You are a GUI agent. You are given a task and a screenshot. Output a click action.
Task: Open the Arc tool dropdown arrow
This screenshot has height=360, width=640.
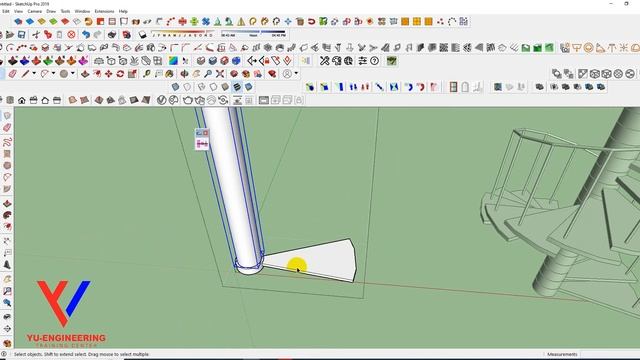point(53,74)
